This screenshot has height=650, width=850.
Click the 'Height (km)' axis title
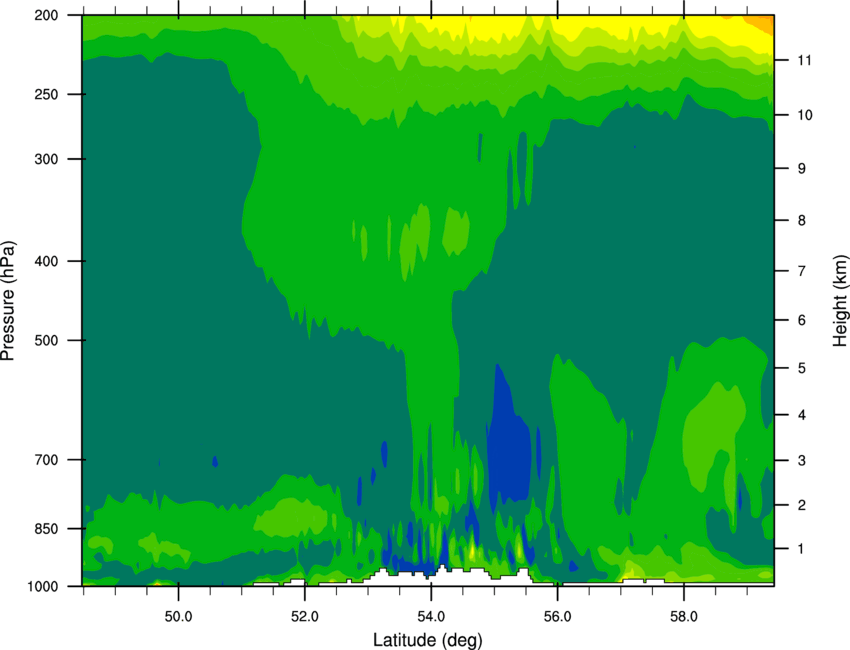(x=840, y=301)
